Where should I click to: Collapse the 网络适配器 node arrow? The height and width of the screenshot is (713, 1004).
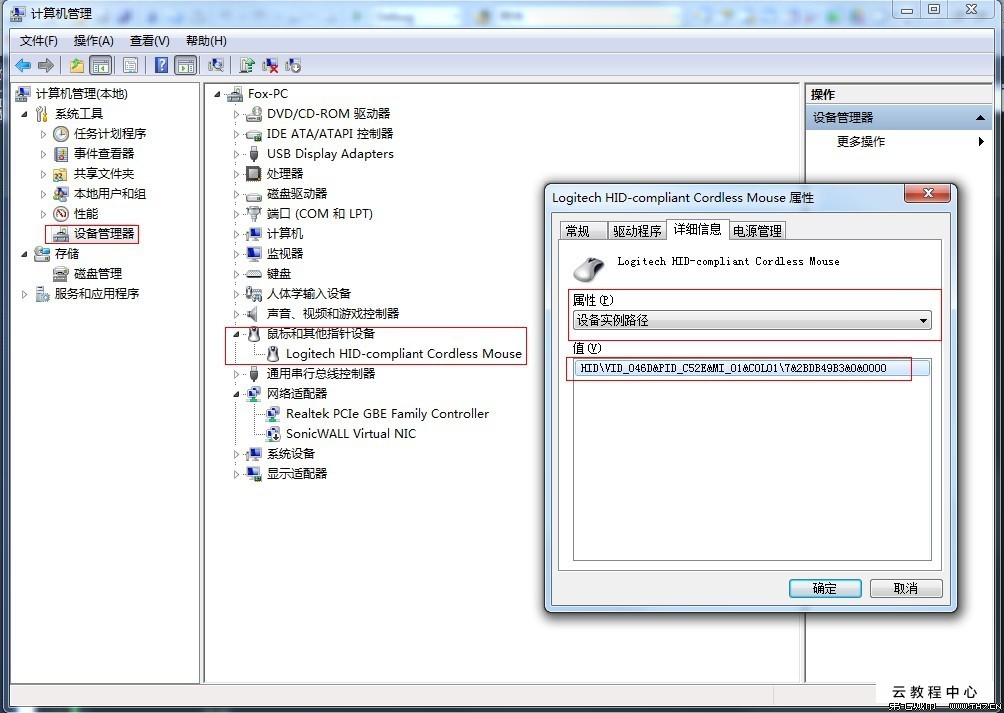click(236, 394)
